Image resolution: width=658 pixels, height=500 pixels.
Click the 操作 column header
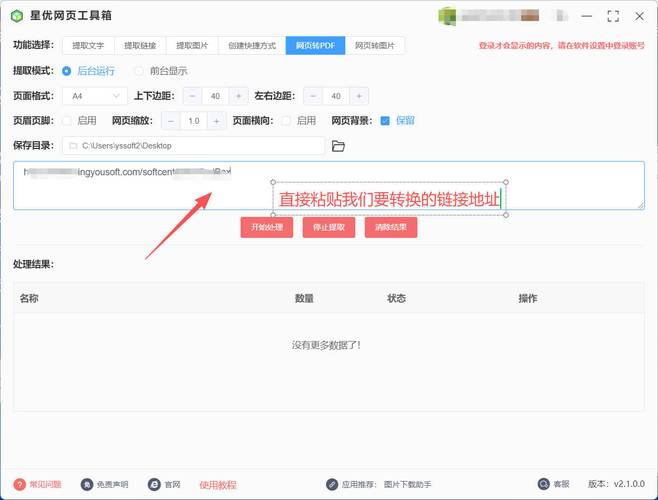coord(528,298)
